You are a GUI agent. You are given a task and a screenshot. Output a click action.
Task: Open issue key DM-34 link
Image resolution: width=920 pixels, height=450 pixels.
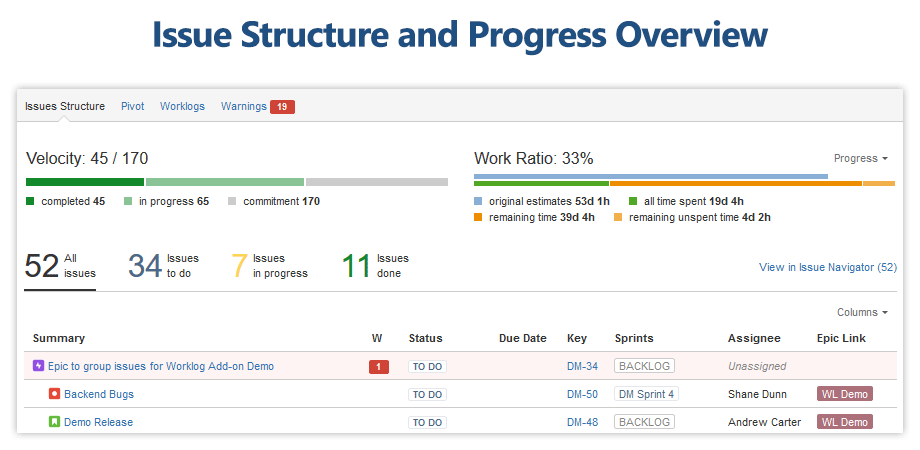tap(582, 366)
